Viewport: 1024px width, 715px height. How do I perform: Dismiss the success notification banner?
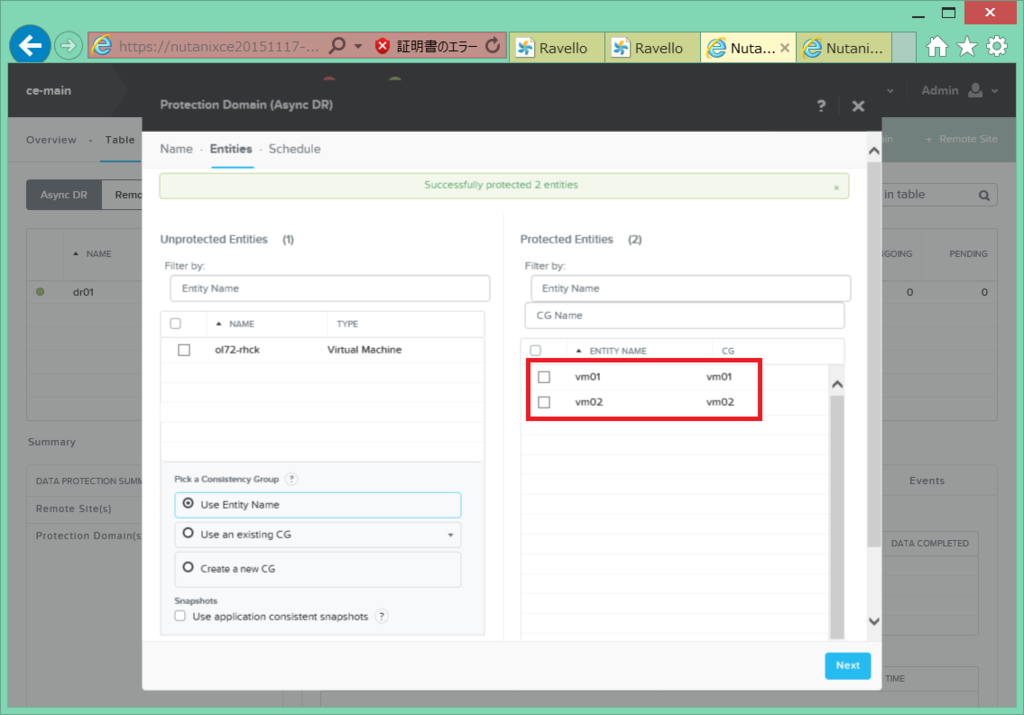pyautogui.click(x=836, y=187)
